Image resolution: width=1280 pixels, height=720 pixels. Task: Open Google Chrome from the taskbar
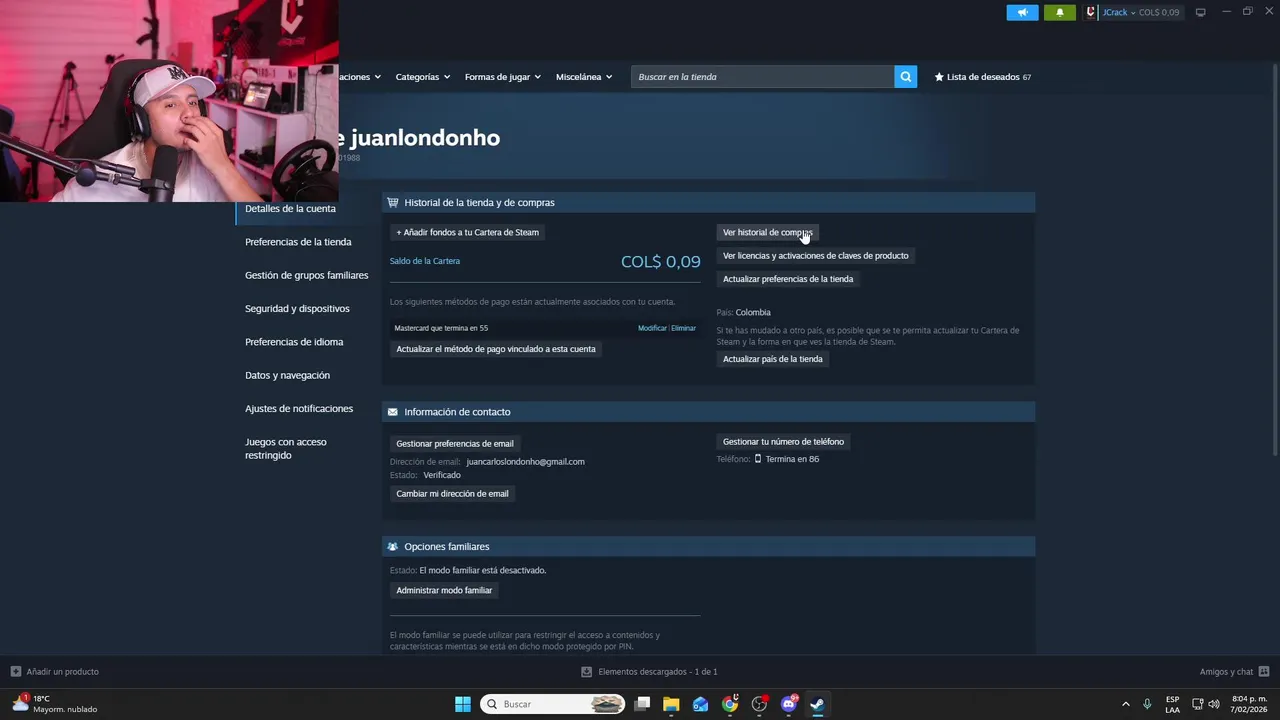[730, 704]
